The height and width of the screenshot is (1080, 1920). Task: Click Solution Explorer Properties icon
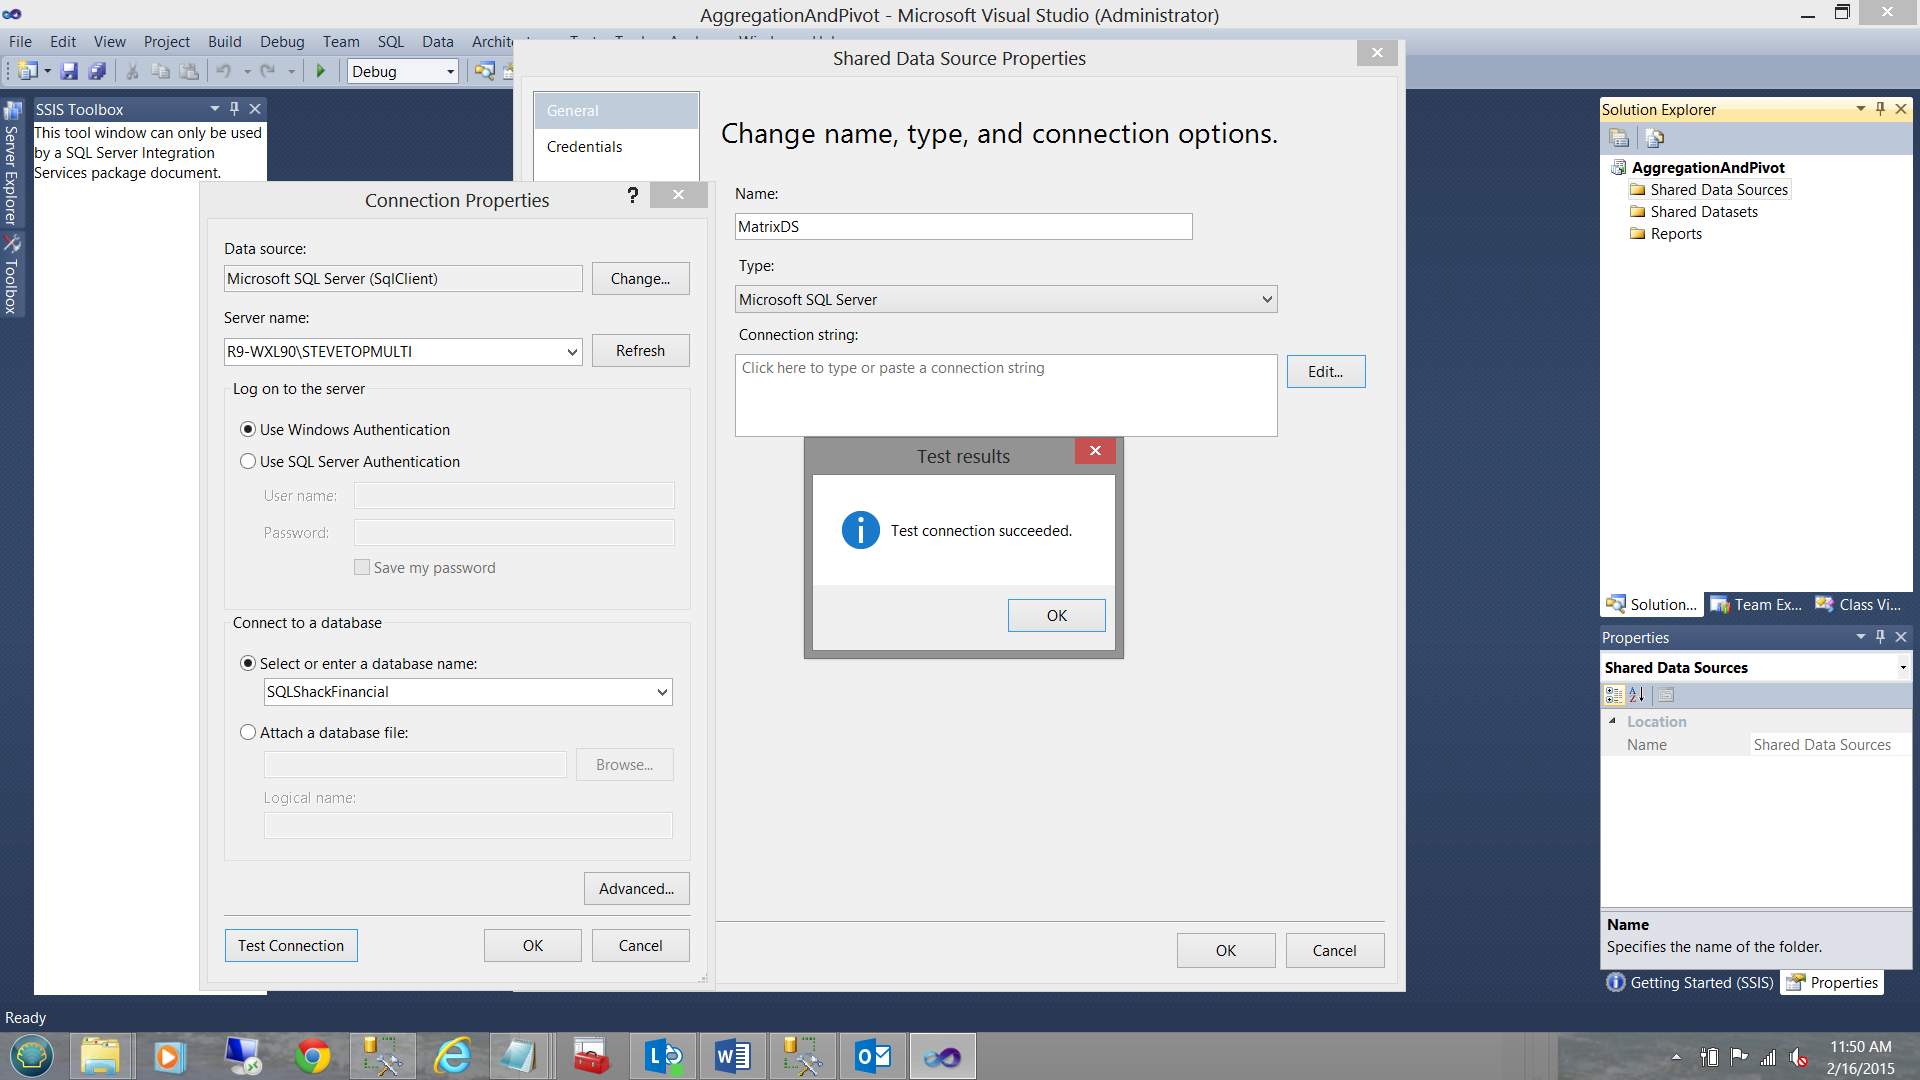click(1619, 138)
